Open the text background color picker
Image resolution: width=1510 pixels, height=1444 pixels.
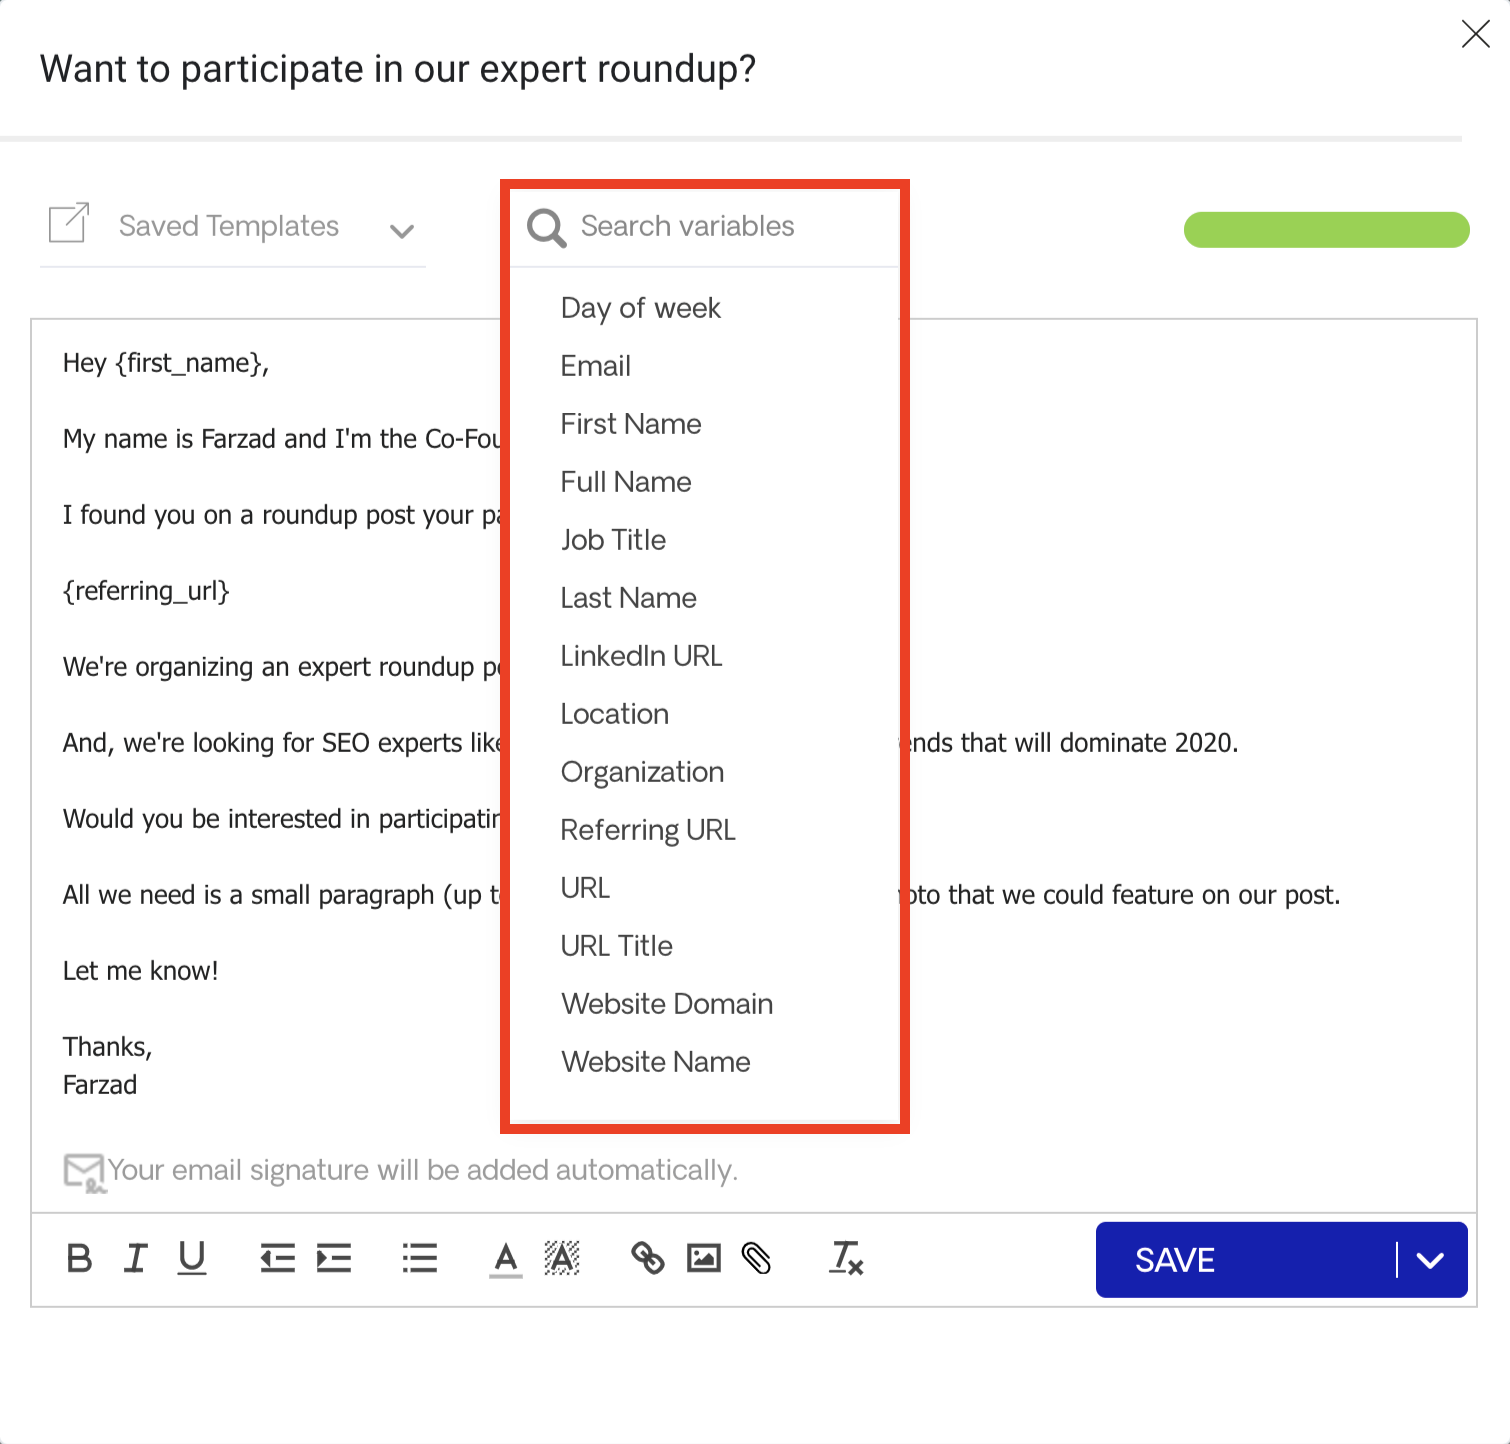(x=562, y=1258)
